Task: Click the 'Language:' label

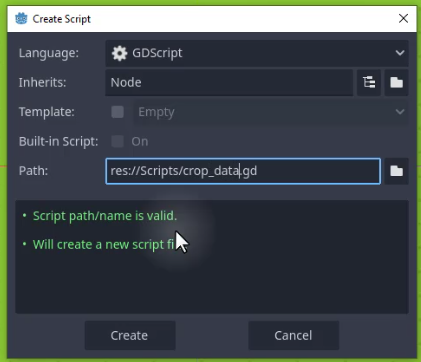Action: click(x=49, y=53)
